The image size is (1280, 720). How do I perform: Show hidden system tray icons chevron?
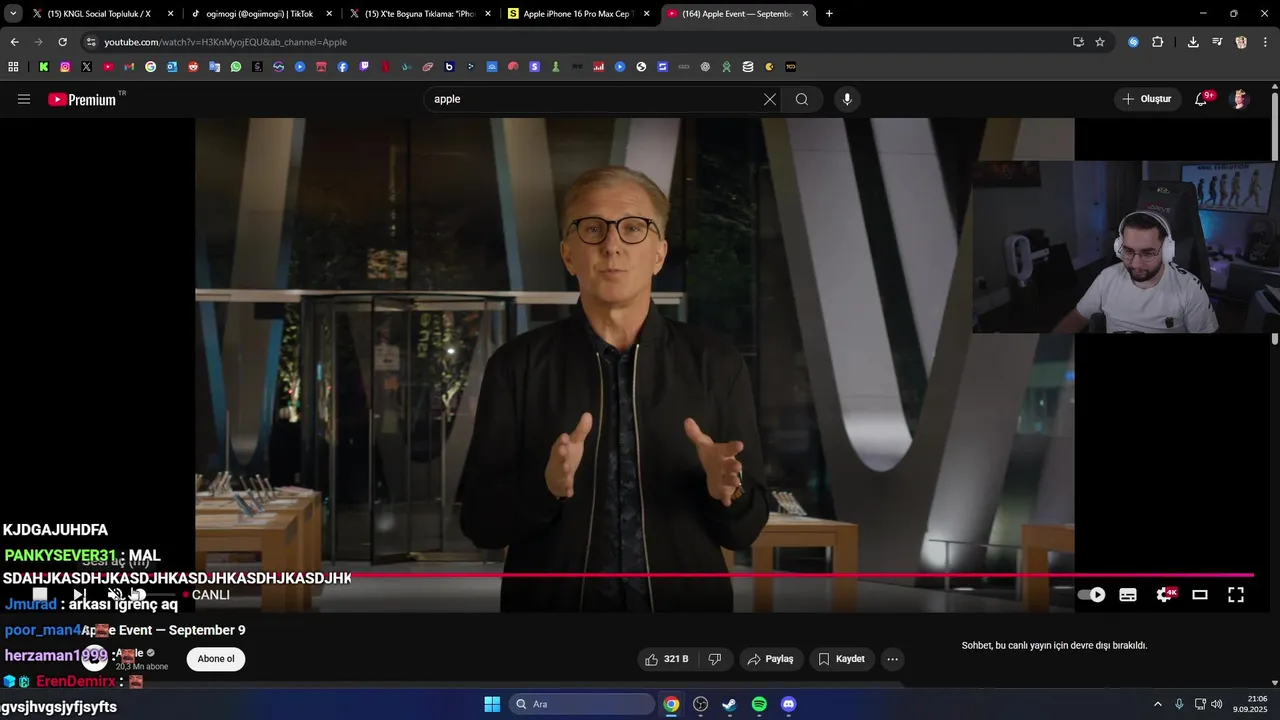(x=1158, y=704)
